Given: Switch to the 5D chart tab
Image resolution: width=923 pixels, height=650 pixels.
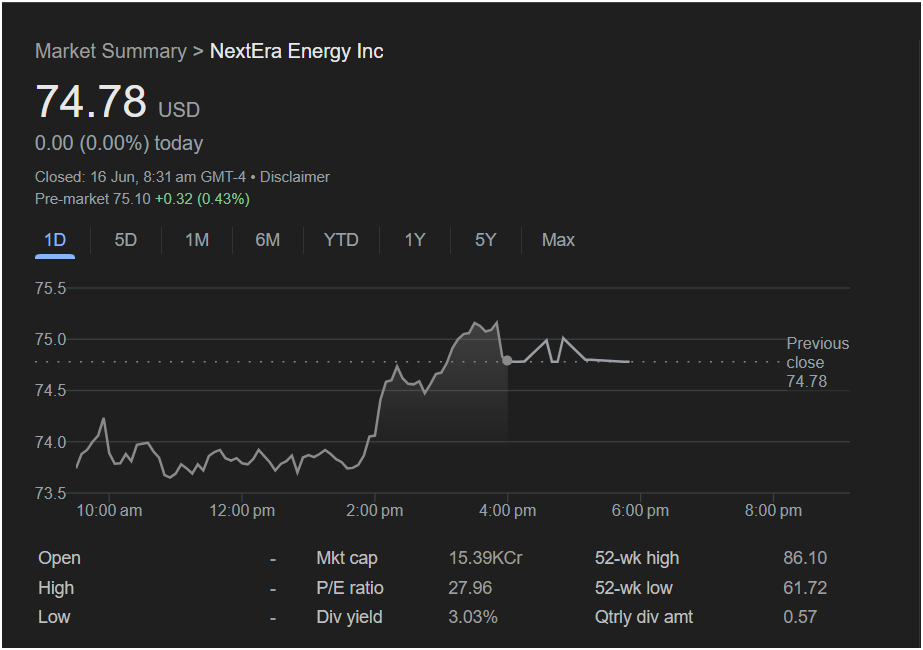Looking at the screenshot, I should (126, 240).
